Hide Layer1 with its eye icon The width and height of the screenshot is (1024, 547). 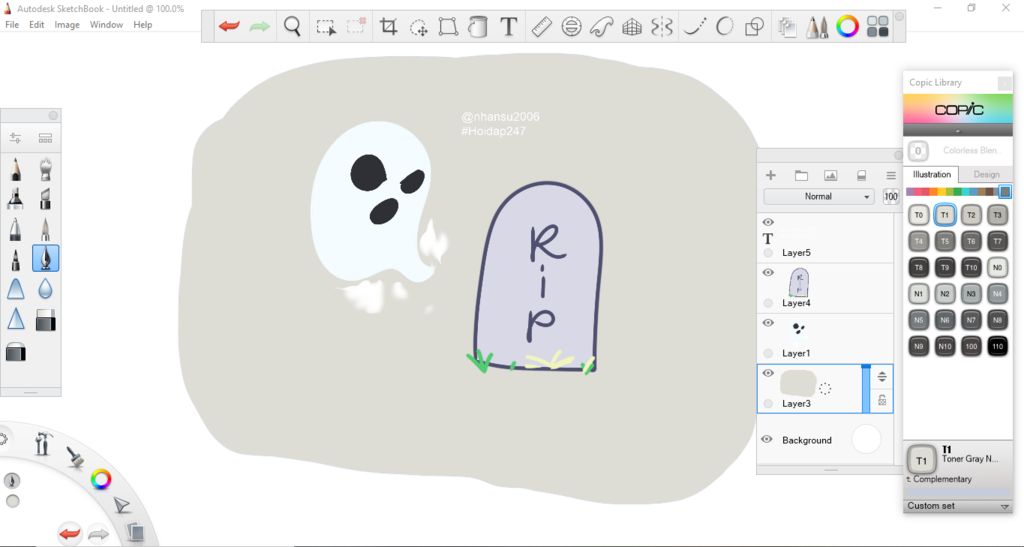pyautogui.click(x=768, y=323)
